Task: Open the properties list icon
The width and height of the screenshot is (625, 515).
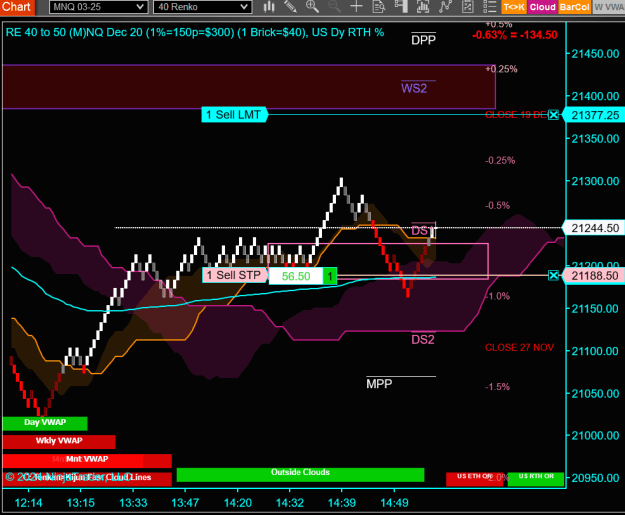Action: click(489, 6)
